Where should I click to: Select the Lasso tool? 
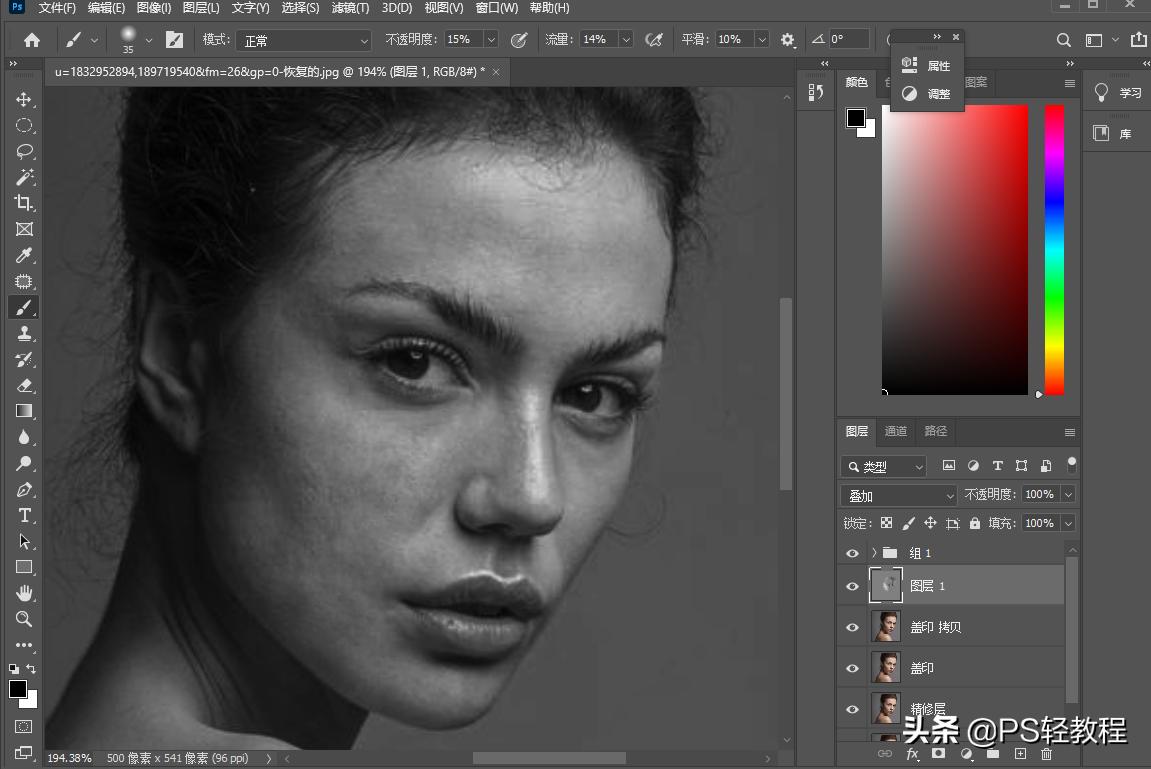(24, 152)
